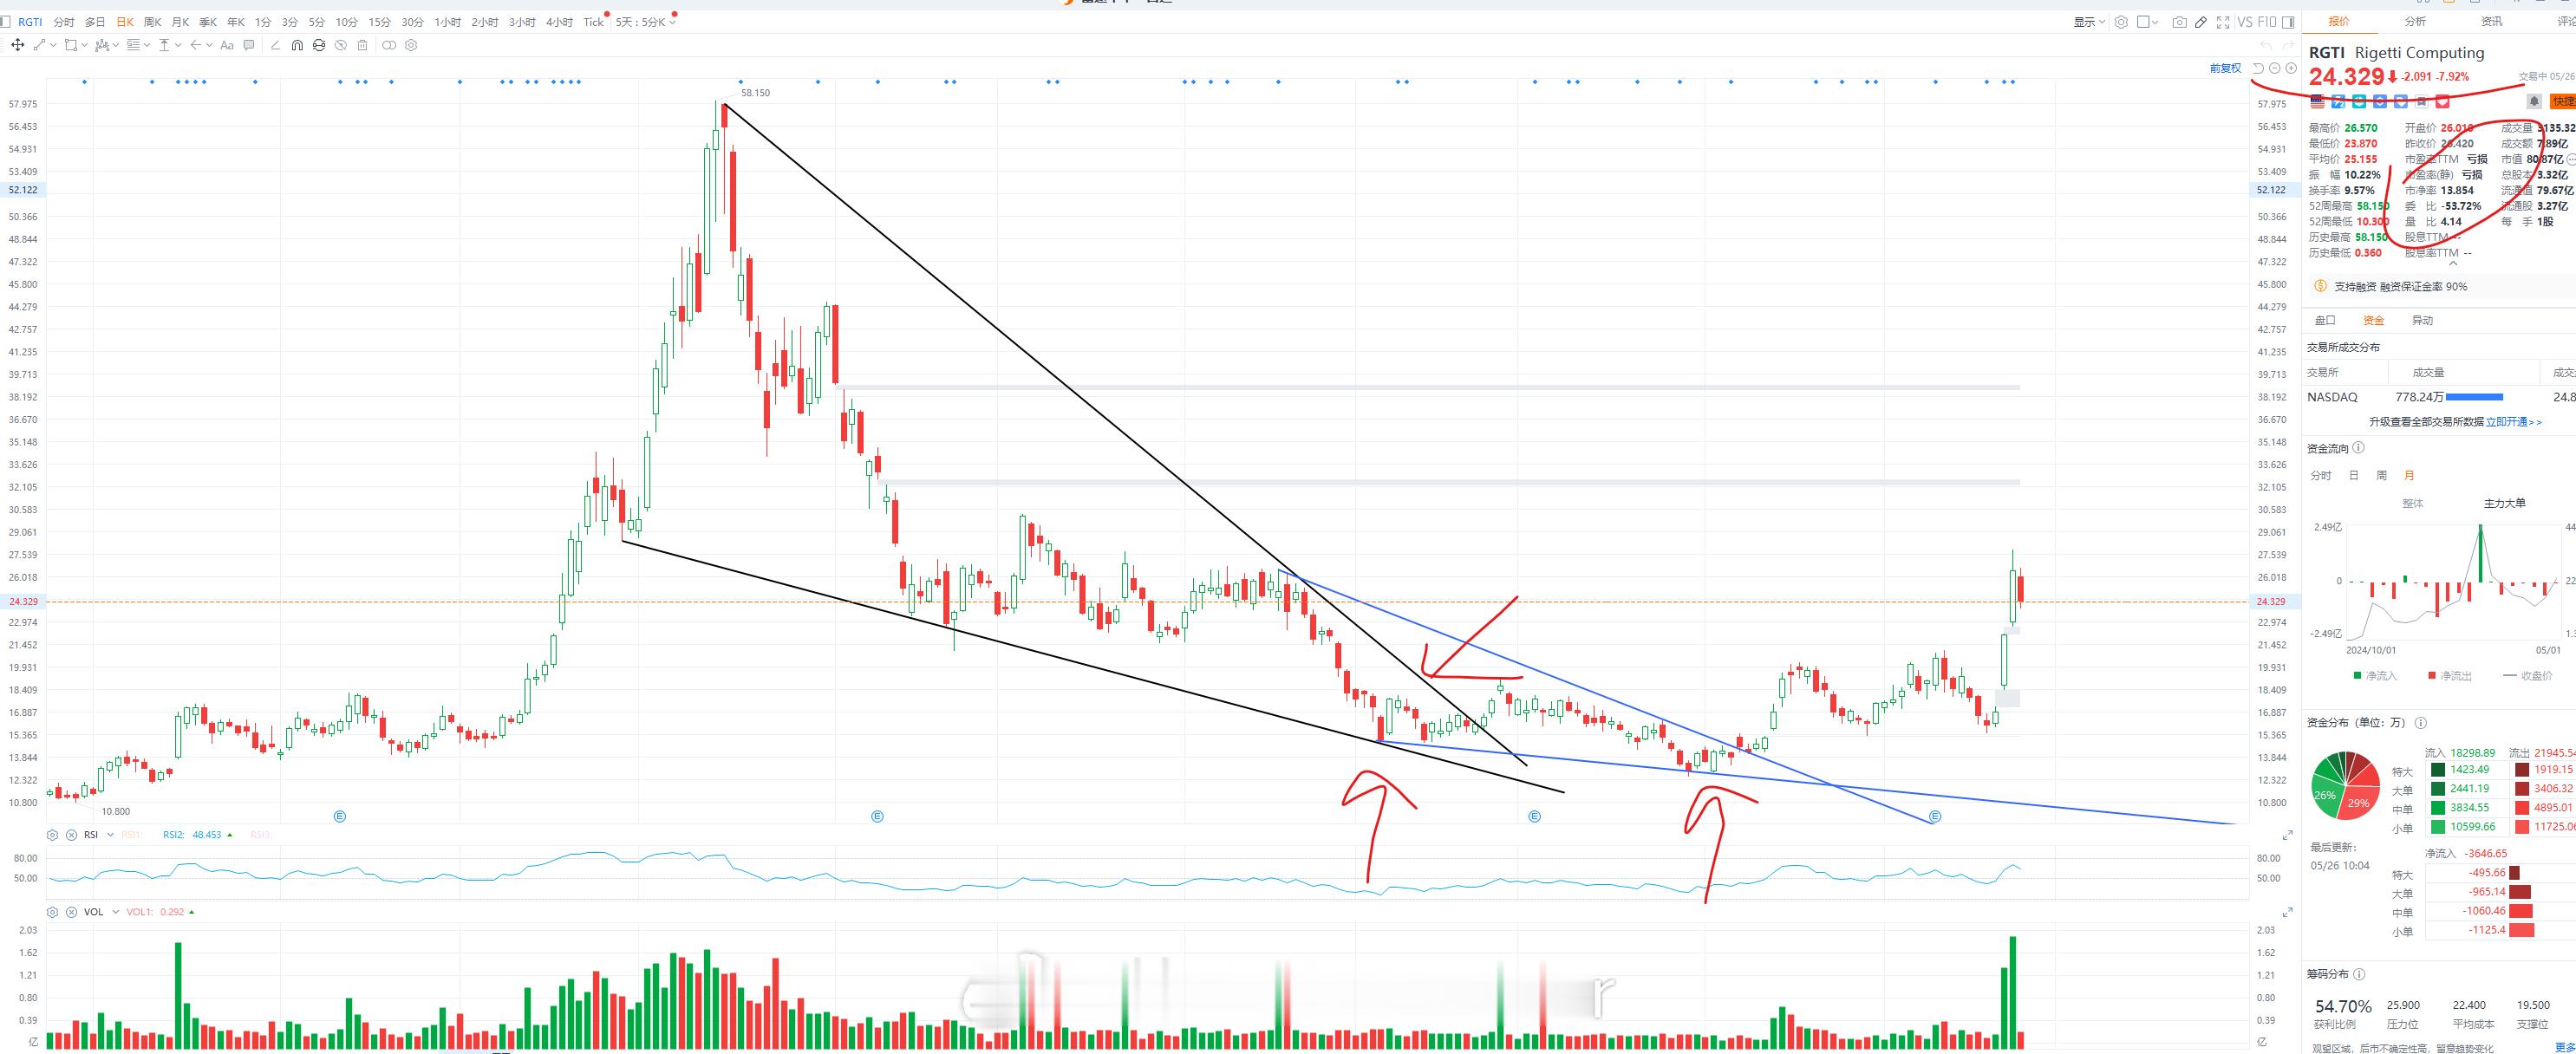
Task: Select the price measure tool
Action: [165, 45]
